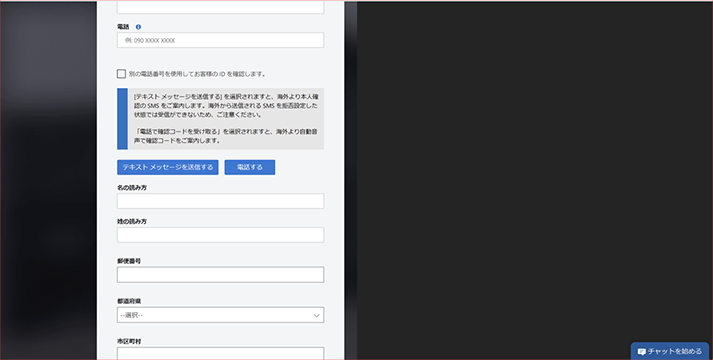The image size is (713, 360).
Task: Click the partially visible field above 電話
Action: tap(221, 7)
